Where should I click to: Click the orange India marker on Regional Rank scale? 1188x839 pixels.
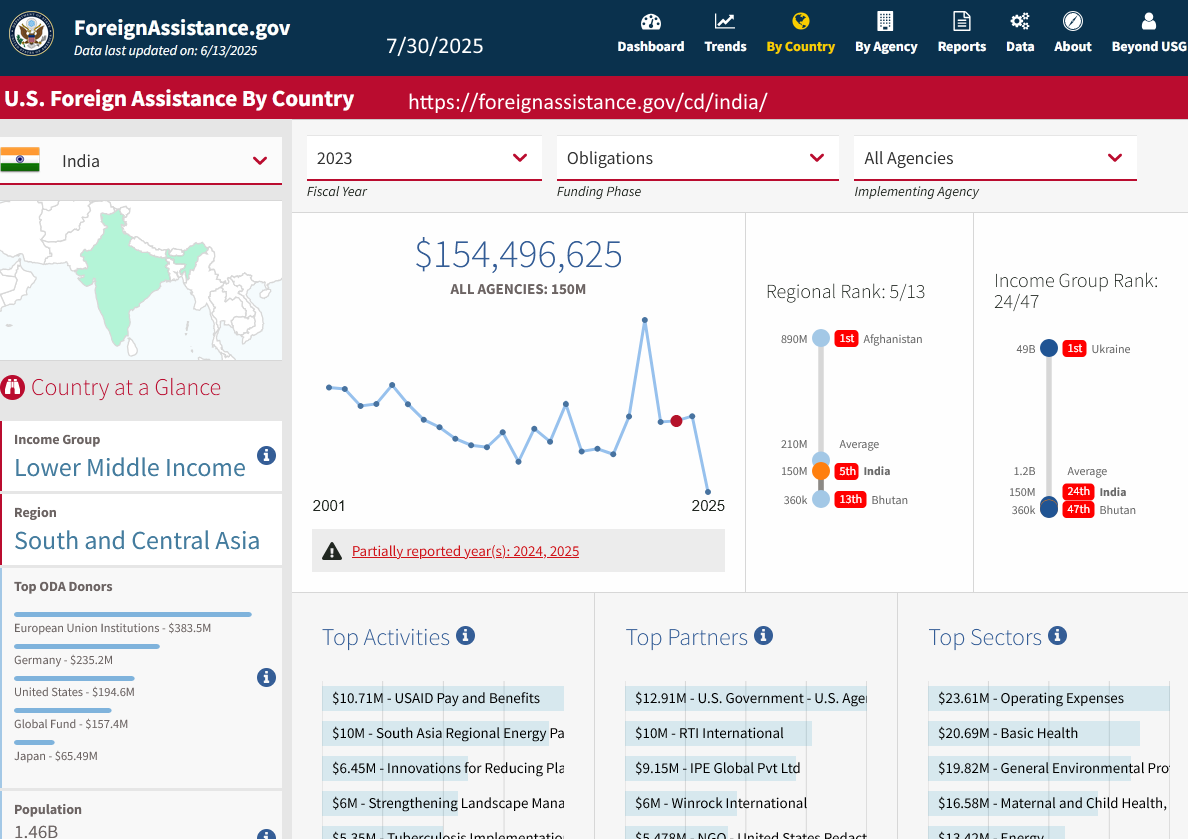tap(821, 471)
